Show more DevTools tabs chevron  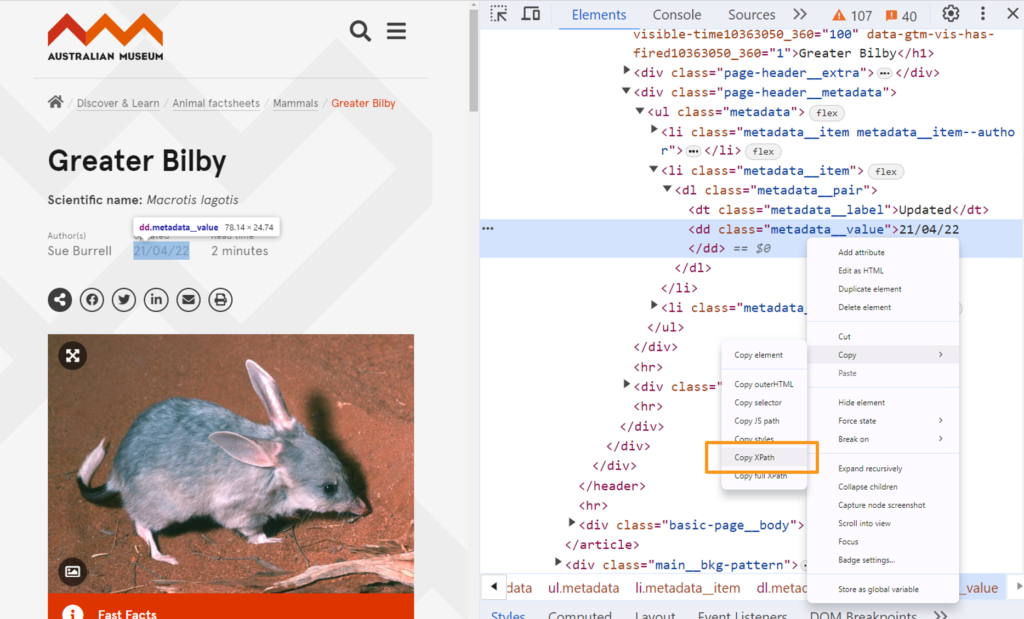click(x=800, y=14)
